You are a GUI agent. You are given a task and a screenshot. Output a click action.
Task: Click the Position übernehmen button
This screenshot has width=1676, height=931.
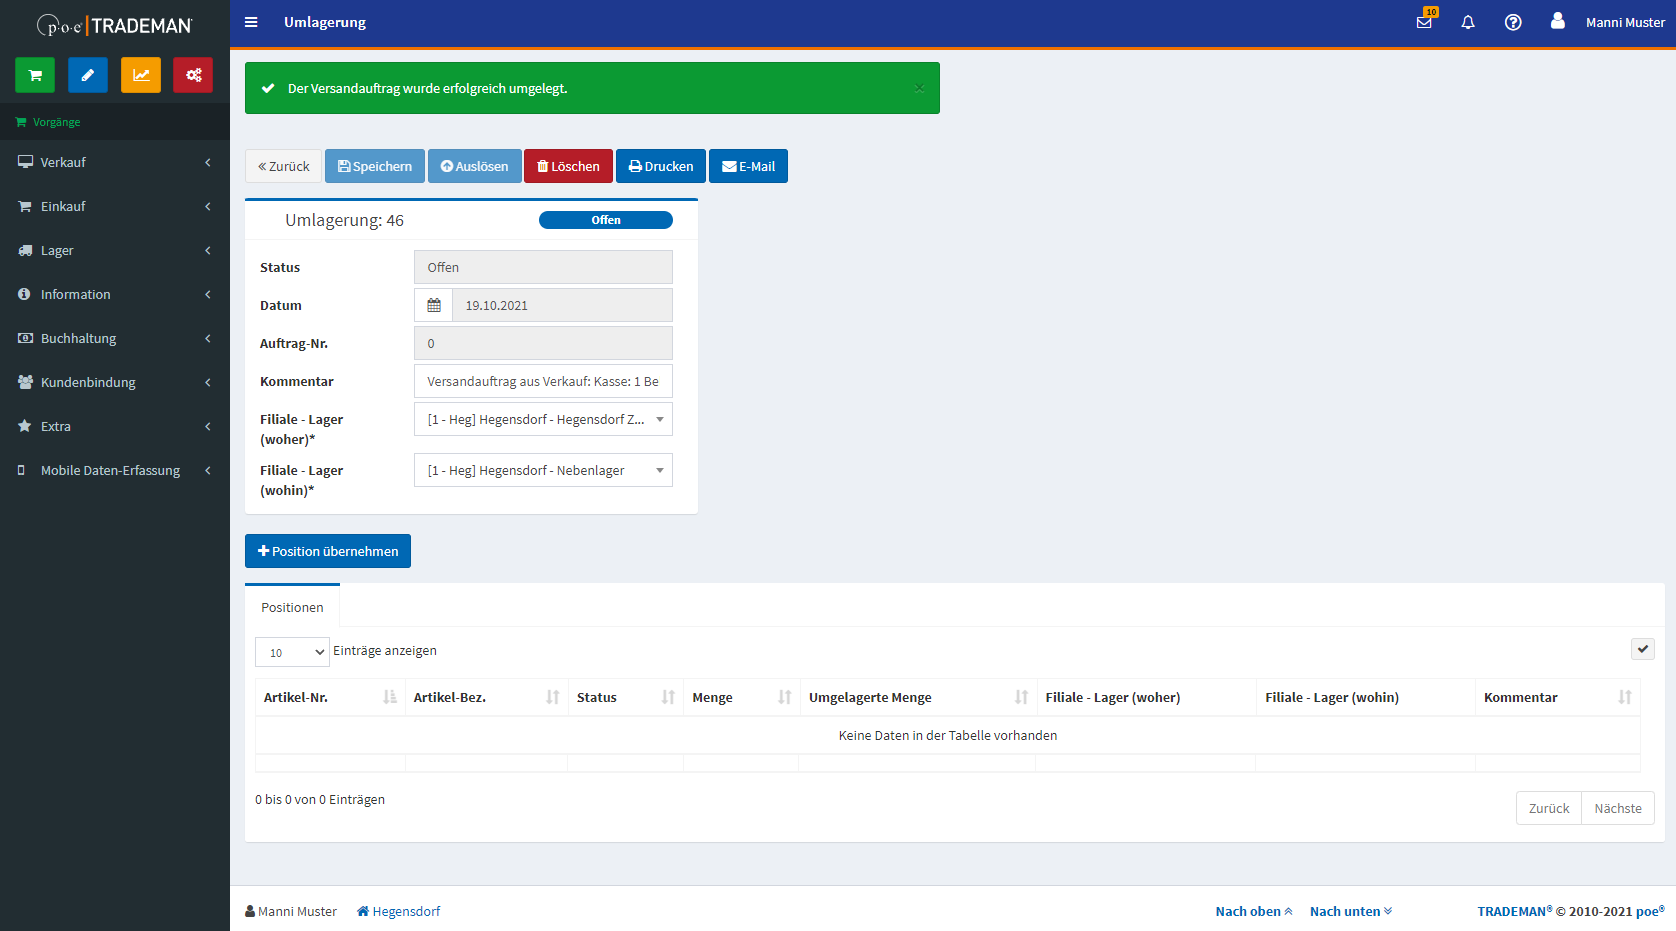(x=328, y=551)
